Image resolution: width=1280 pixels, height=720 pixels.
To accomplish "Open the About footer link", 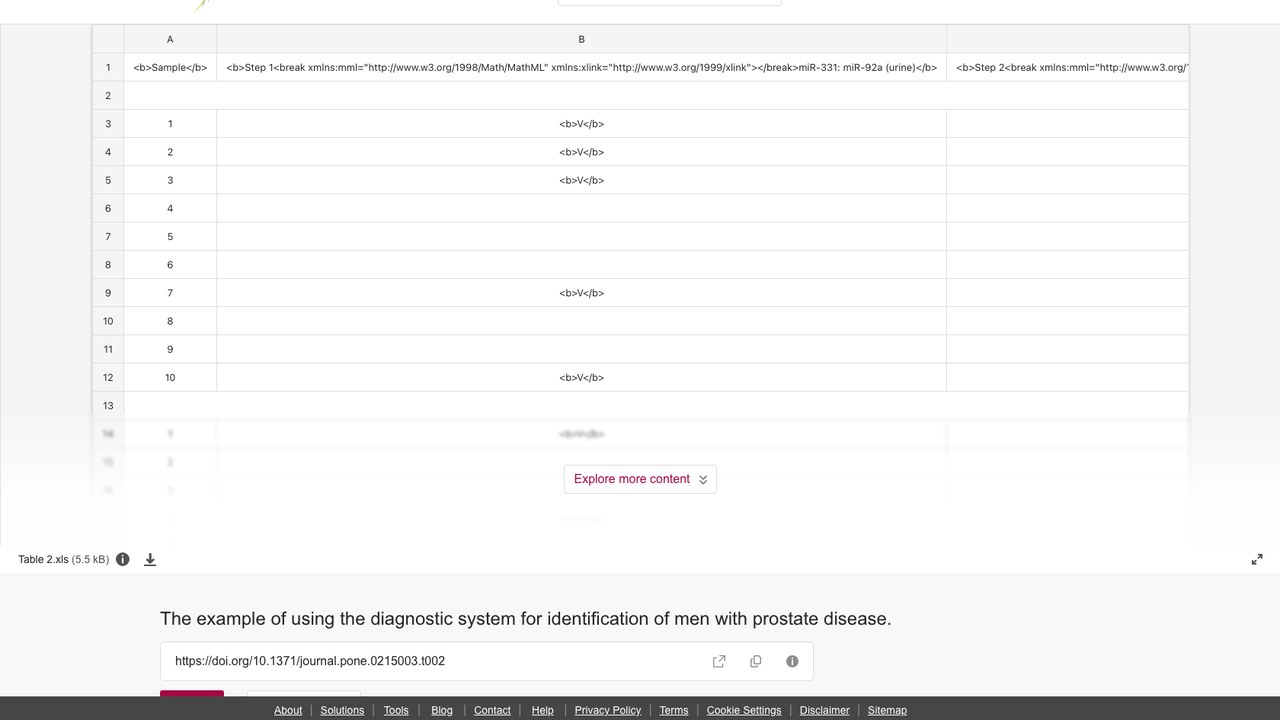I will 288,710.
